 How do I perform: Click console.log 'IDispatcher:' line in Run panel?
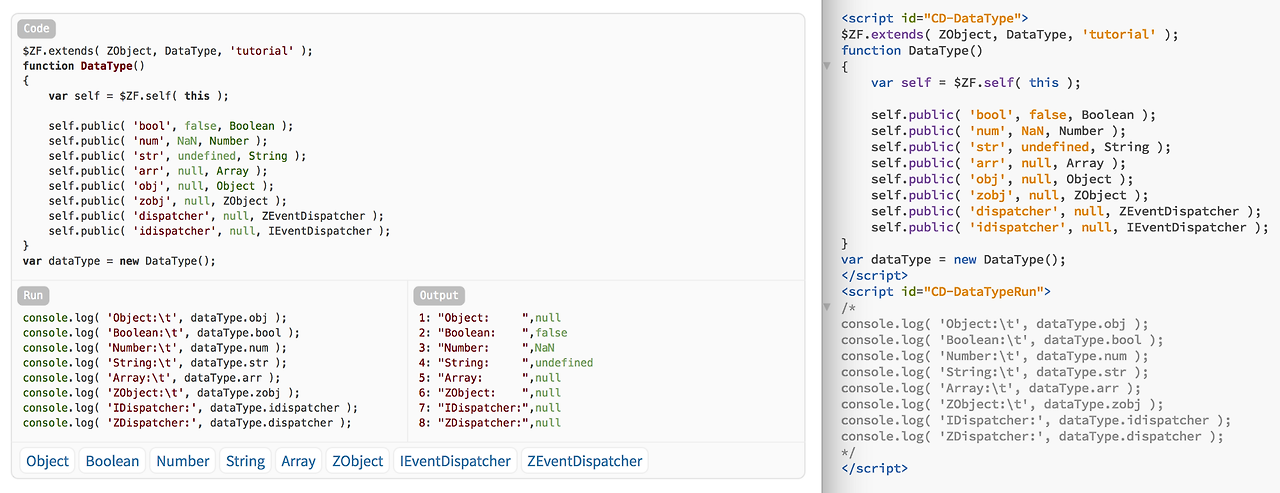pos(189,408)
